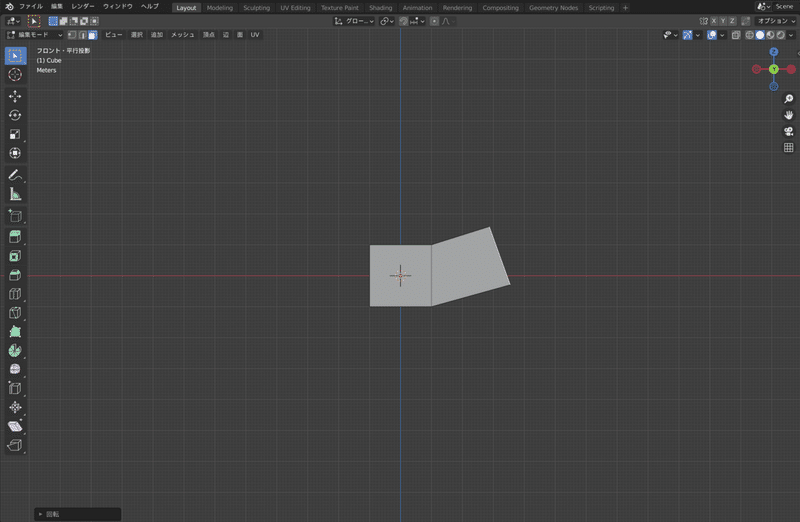Enable proportional editing toggle
The image size is (800, 522).
(x=434, y=21)
